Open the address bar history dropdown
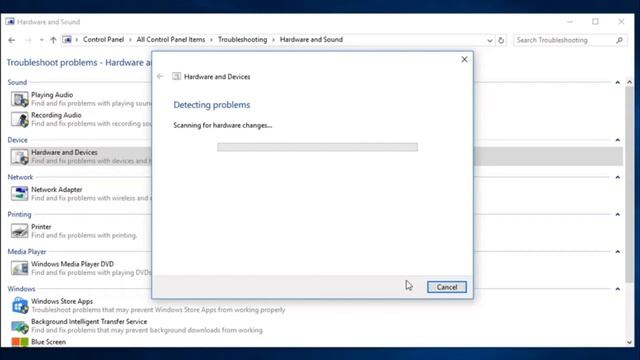 pos(489,40)
